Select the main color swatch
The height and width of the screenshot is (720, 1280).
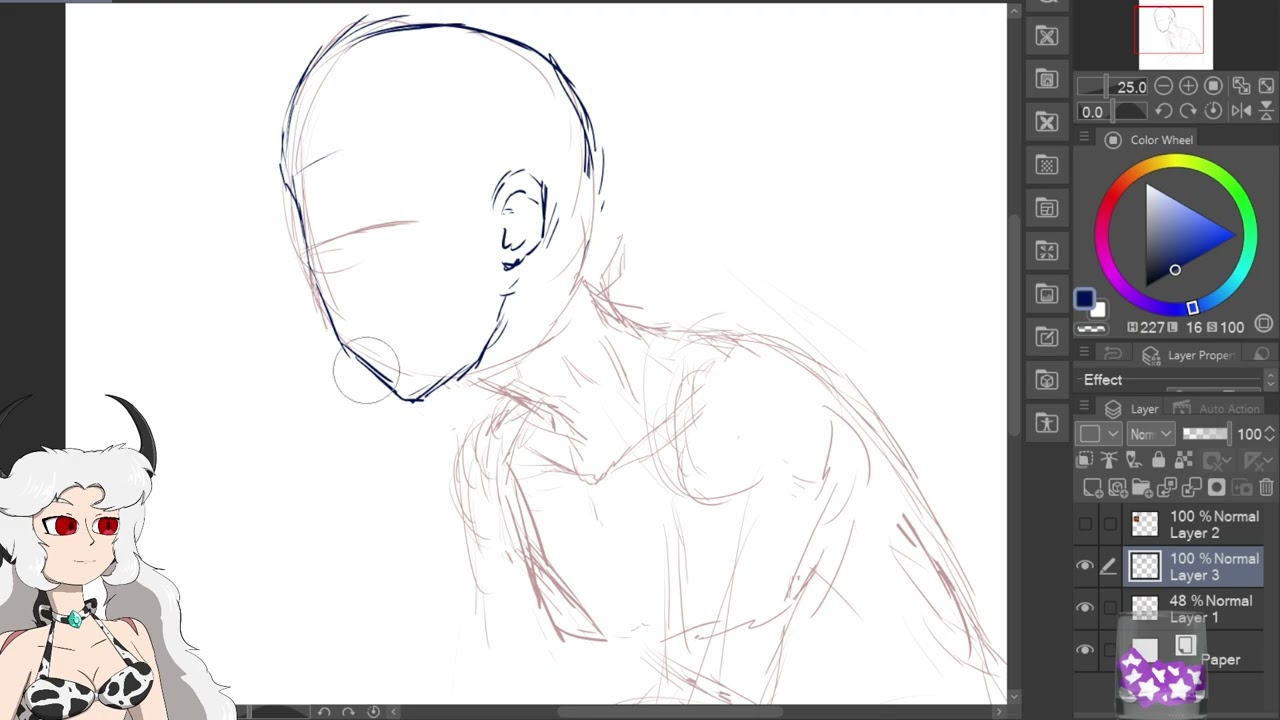[1084, 299]
